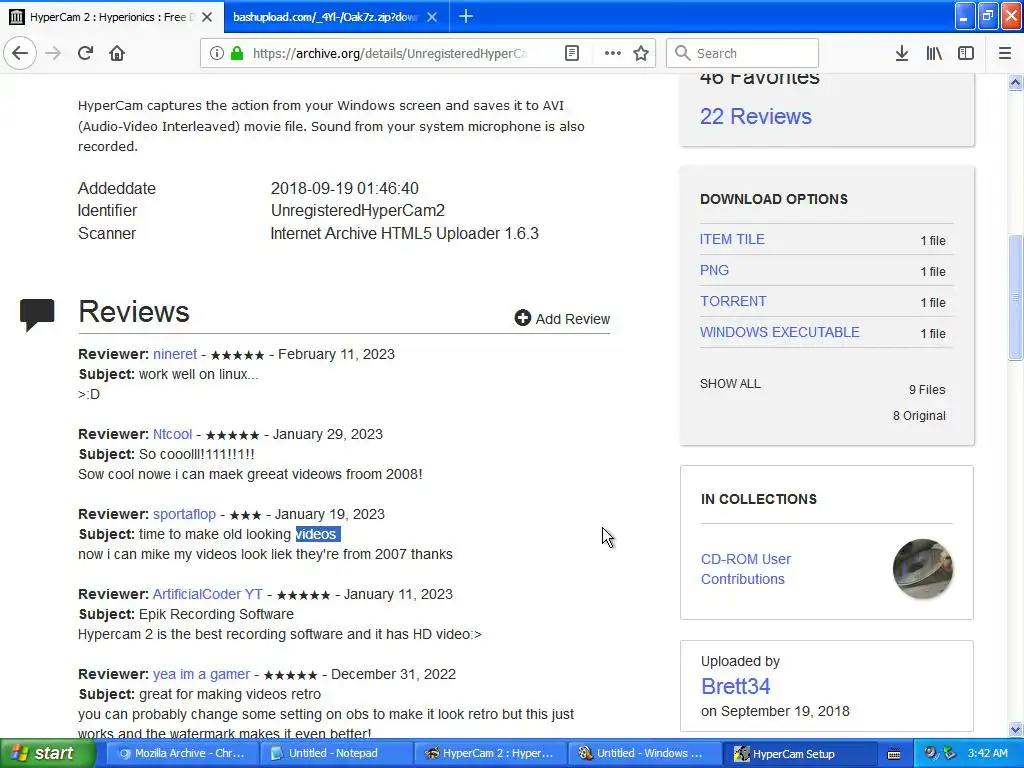Switch to HyperCam 2 Firefox taskbar item
The image size is (1024, 768).
click(x=490, y=754)
